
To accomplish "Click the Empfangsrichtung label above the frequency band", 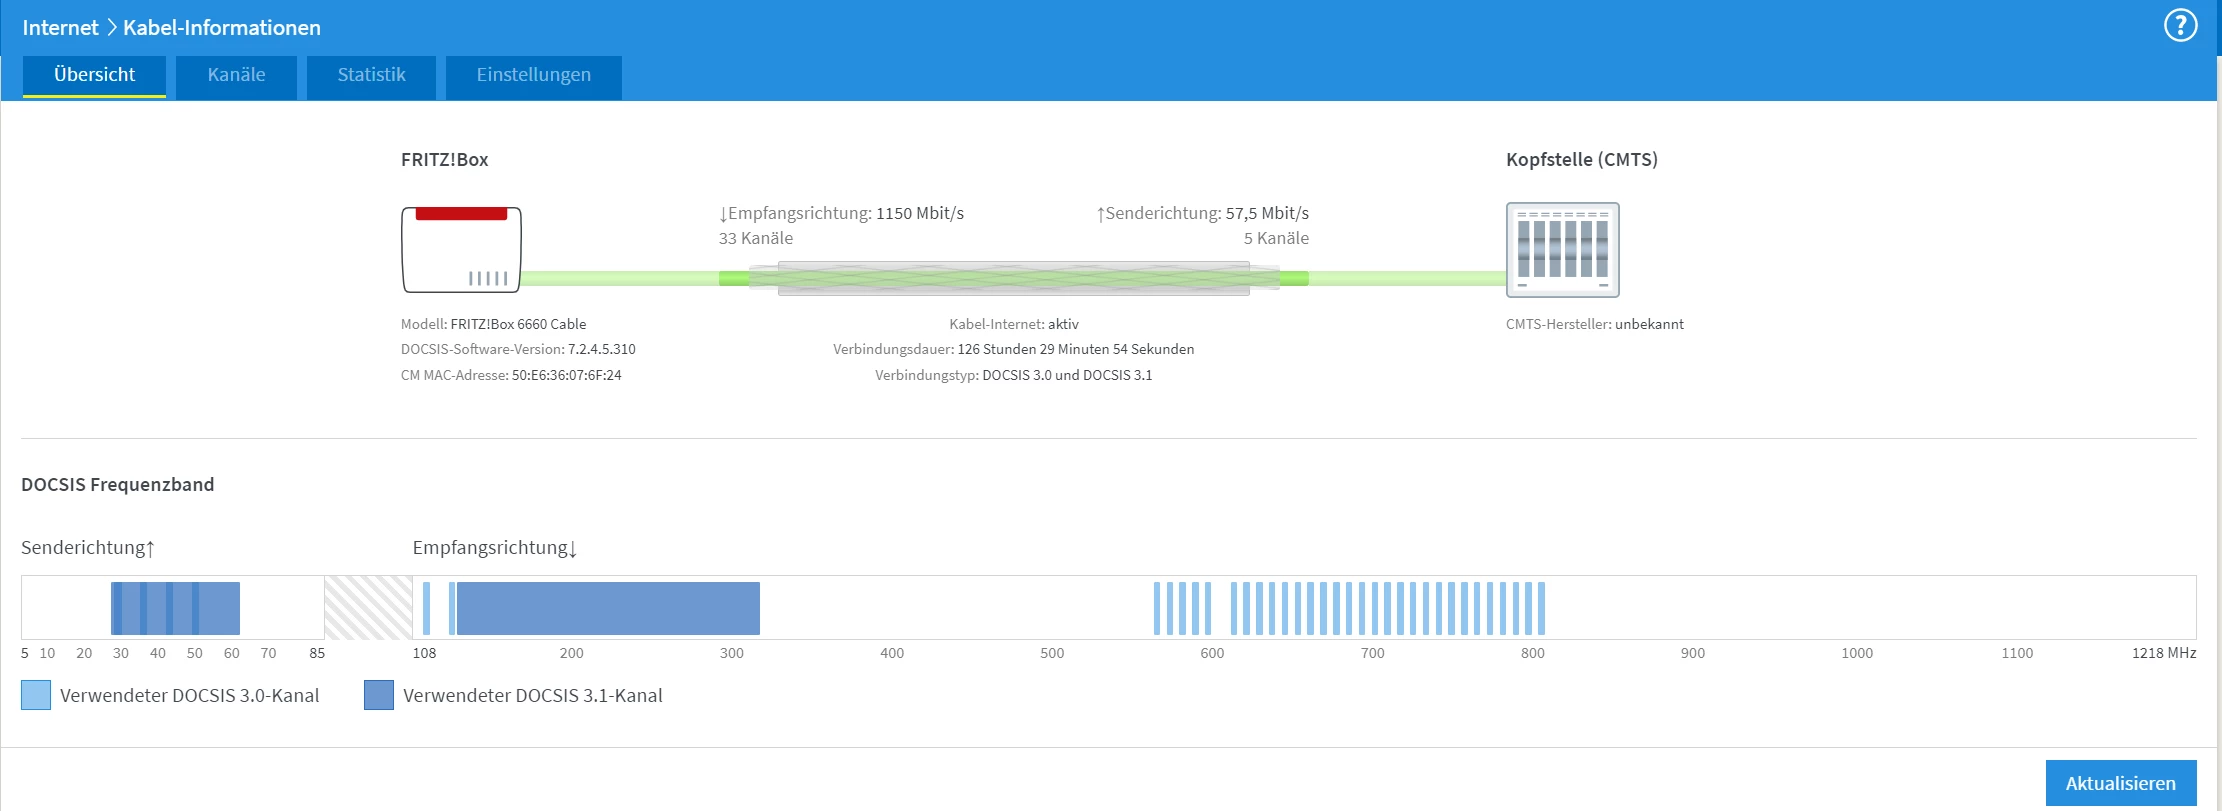I will pyautogui.click(x=495, y=548).
